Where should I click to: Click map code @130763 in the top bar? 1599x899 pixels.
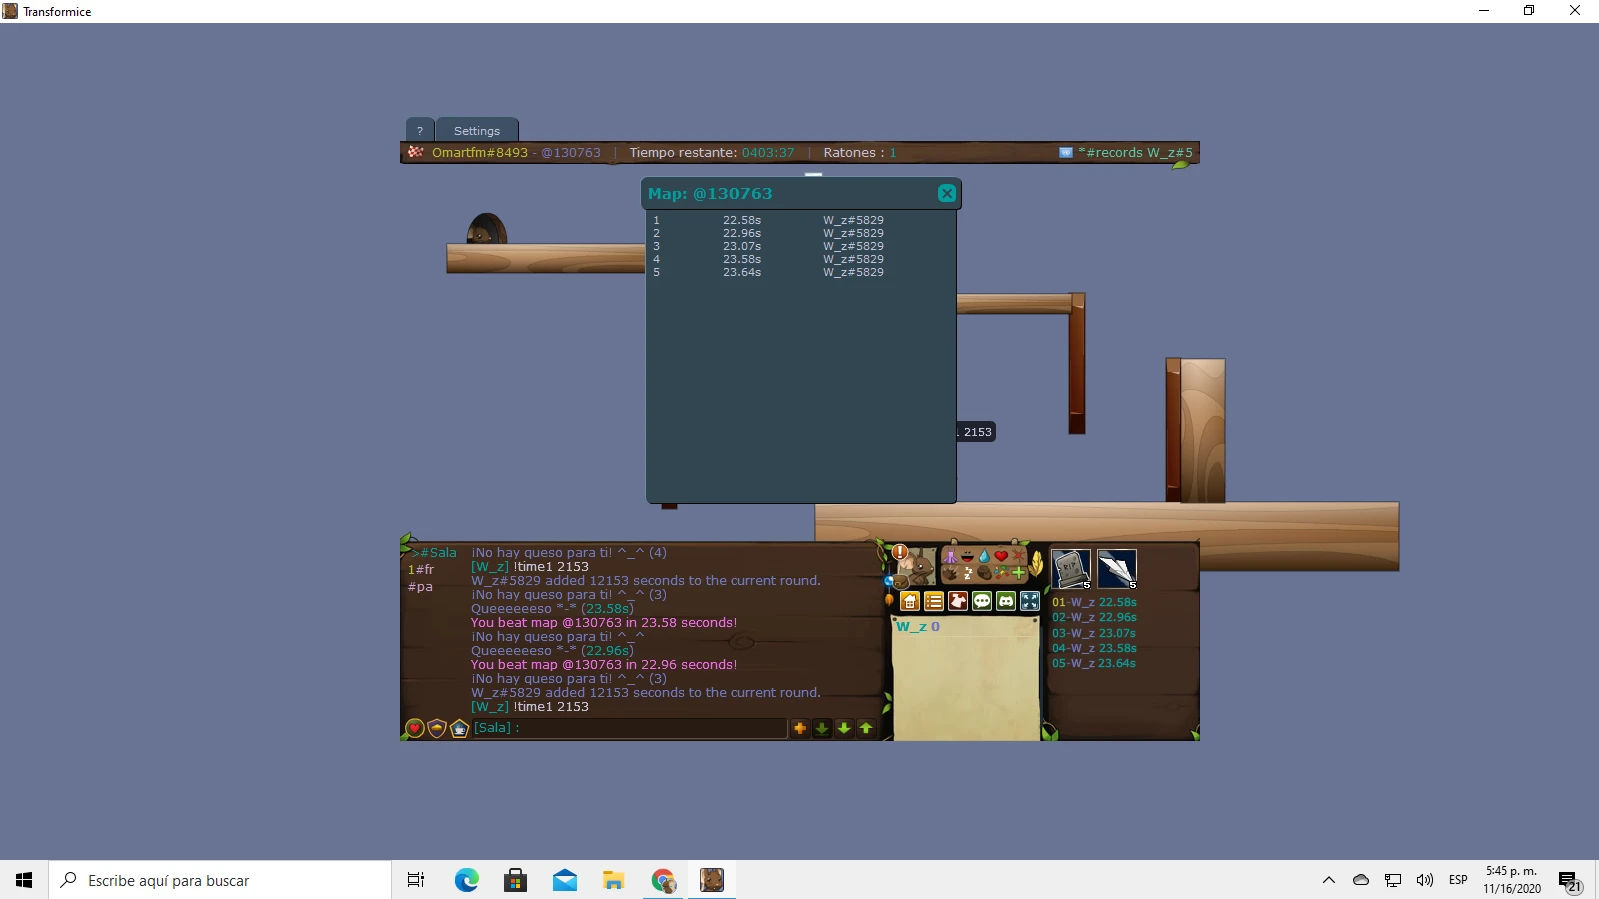[x=571, y=153]
